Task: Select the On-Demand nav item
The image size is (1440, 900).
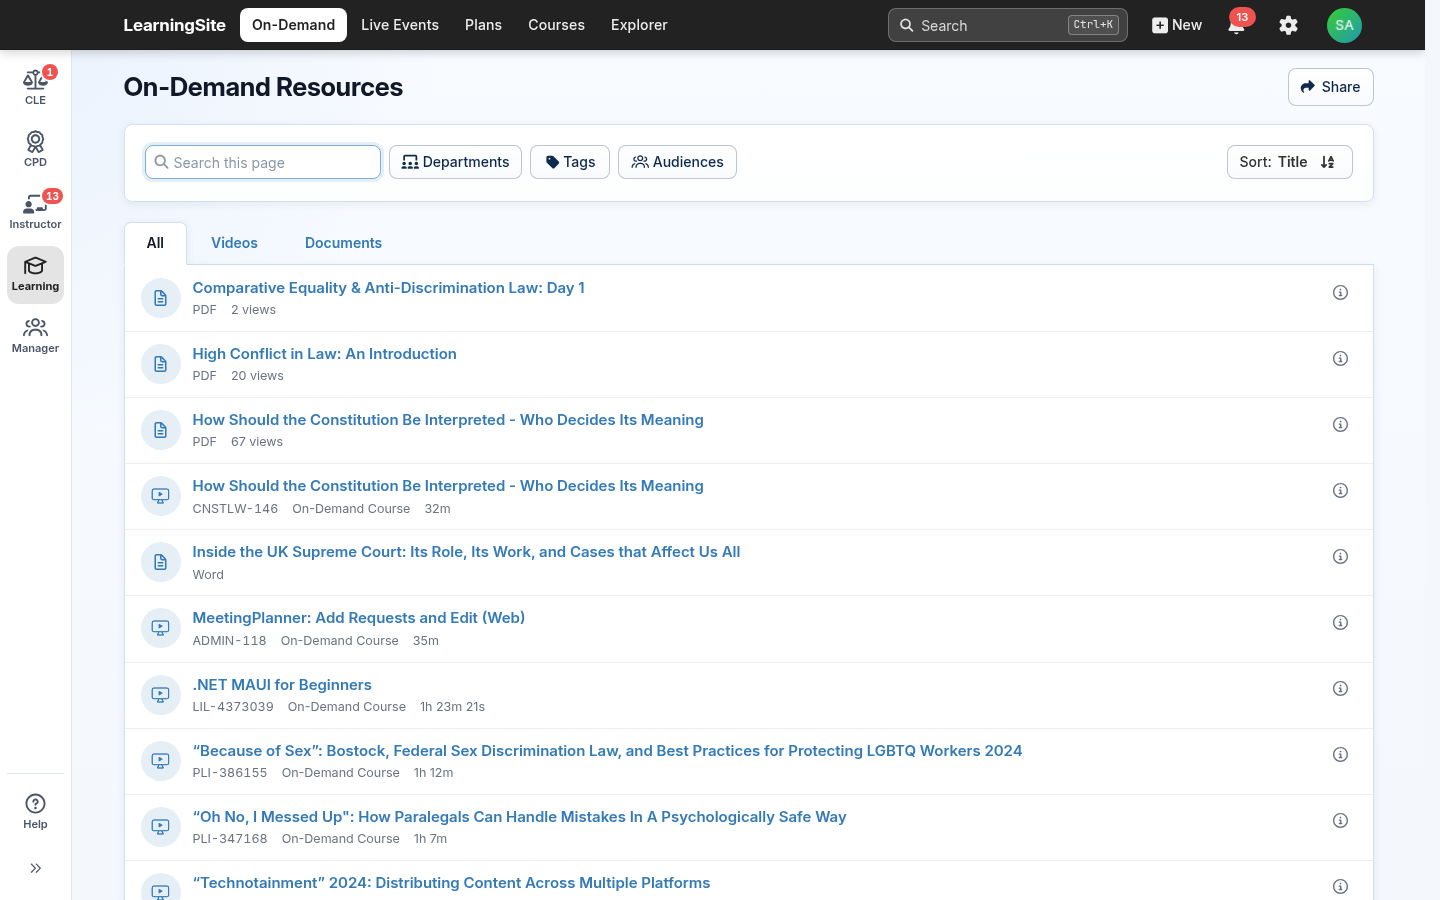Action: [x=293, y=25]
